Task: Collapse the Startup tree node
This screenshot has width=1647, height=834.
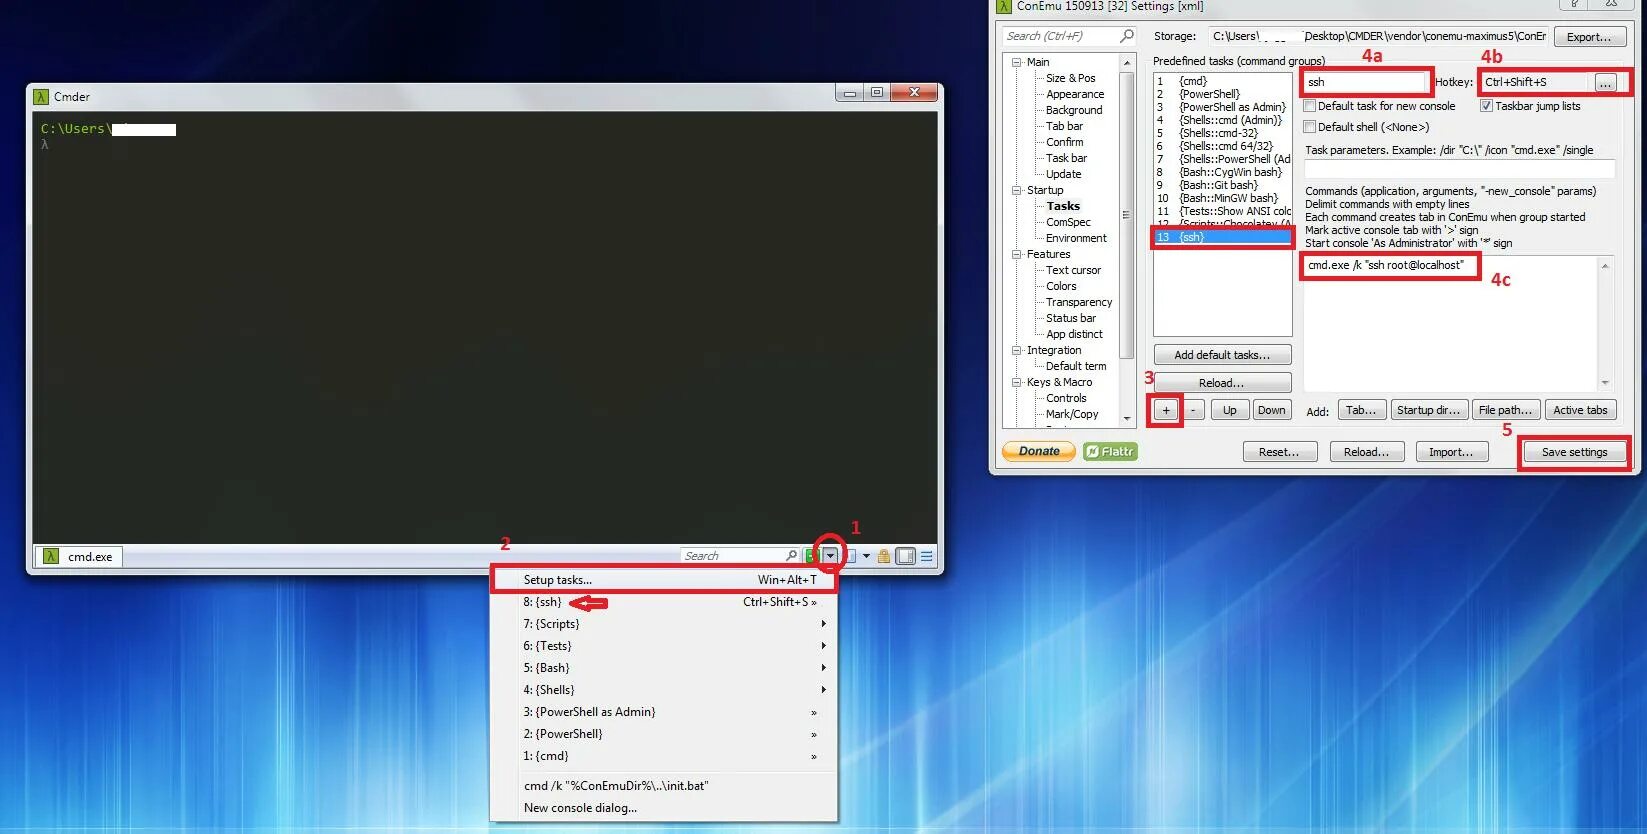Action: [x=1017, y=190]
